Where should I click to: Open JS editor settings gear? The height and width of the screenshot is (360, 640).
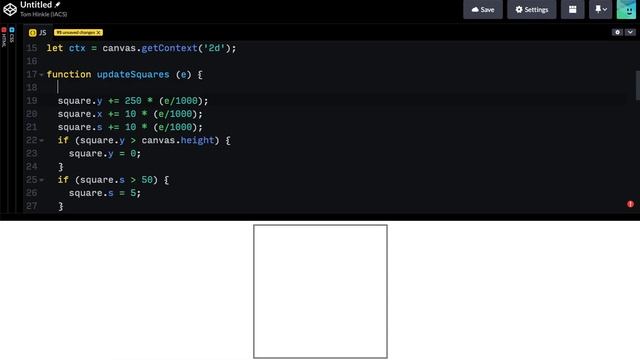(617, 32)
